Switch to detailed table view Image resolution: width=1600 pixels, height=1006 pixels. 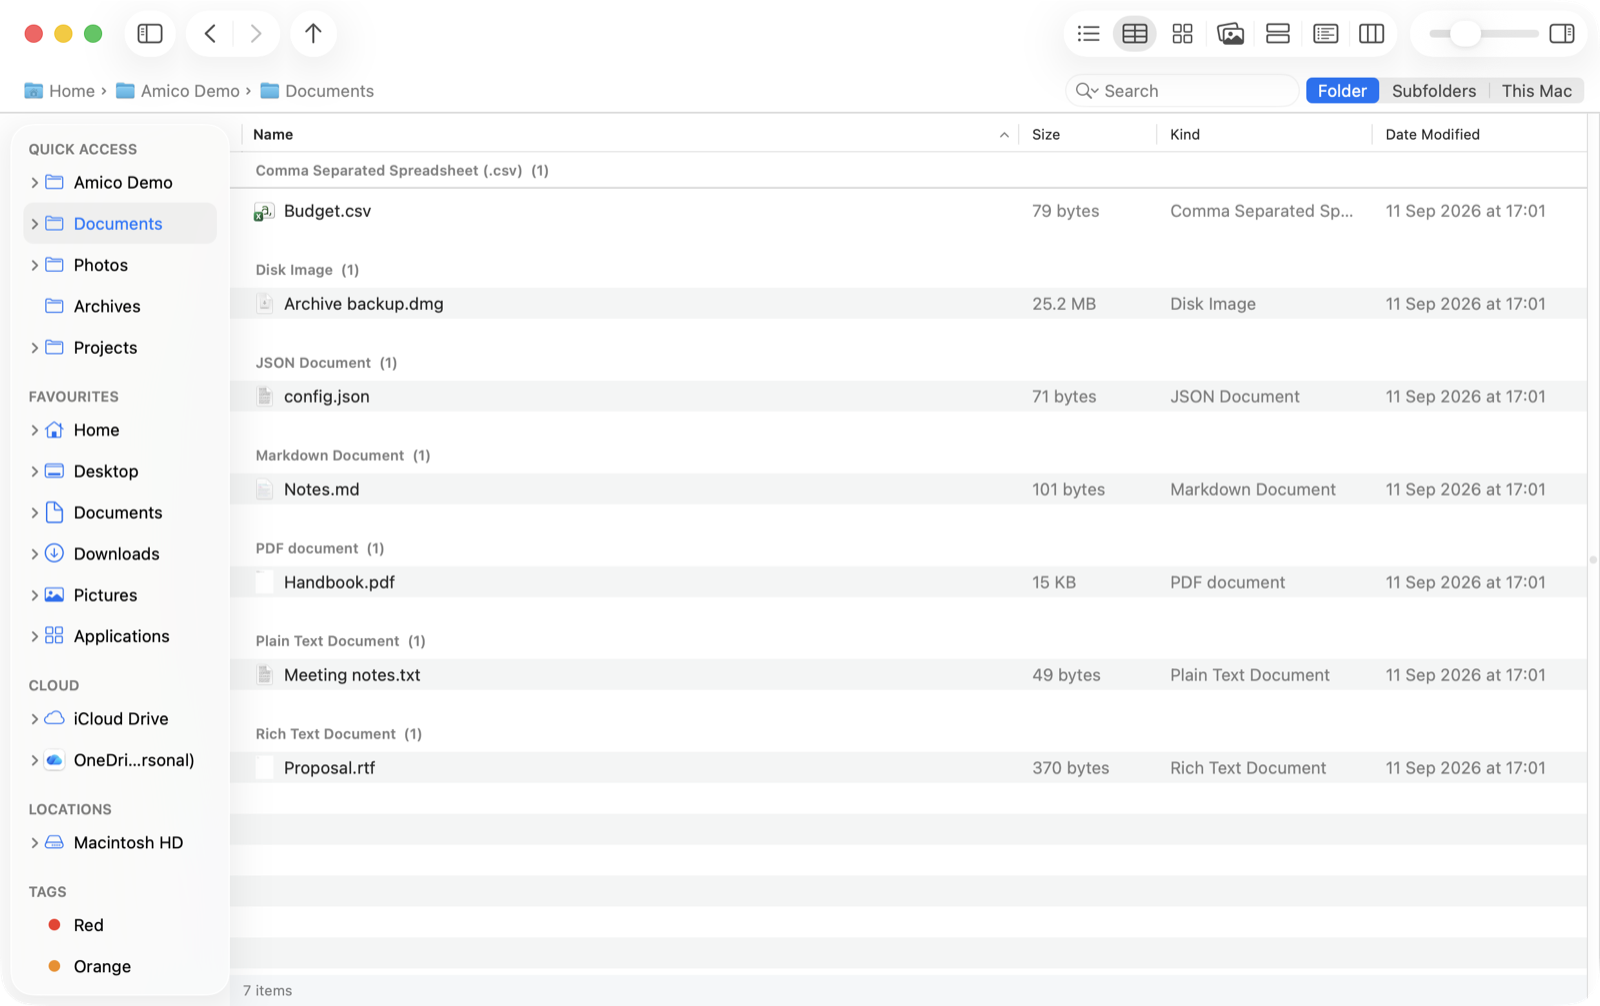point(1135,34)
